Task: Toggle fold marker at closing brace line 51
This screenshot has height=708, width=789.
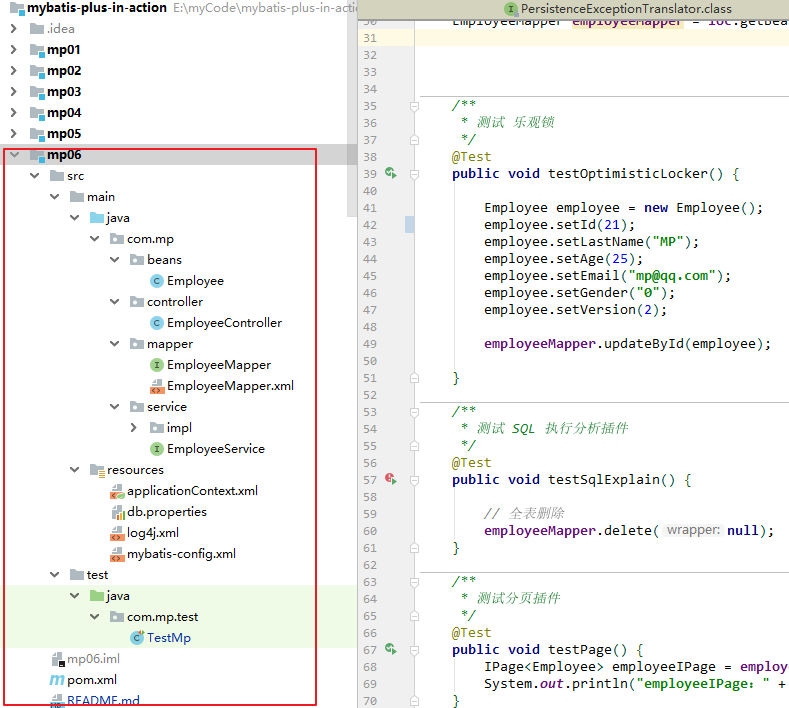Action: 414,378
